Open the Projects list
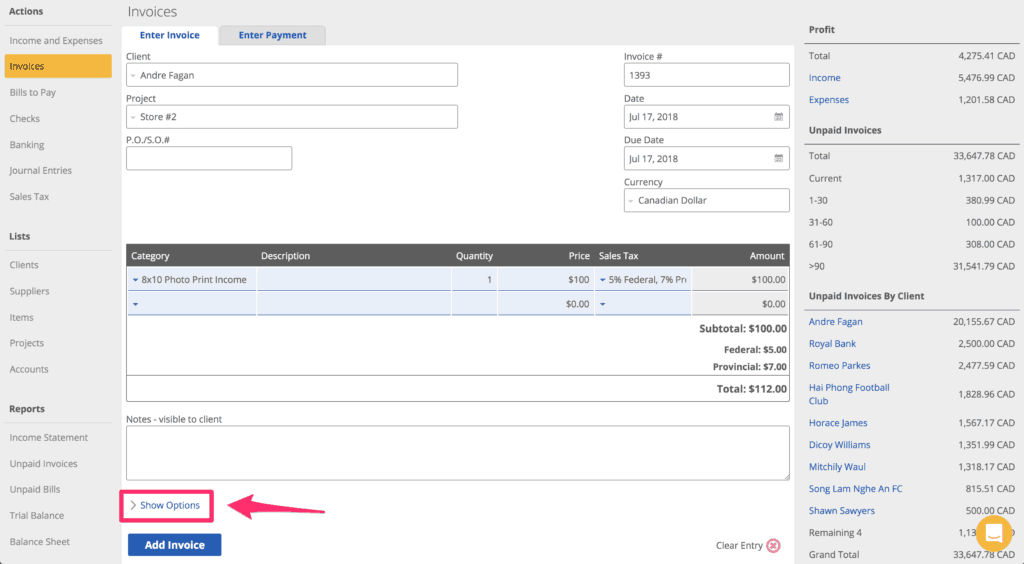This screenshot has height=564, width=1024. (x=27, y=343)
